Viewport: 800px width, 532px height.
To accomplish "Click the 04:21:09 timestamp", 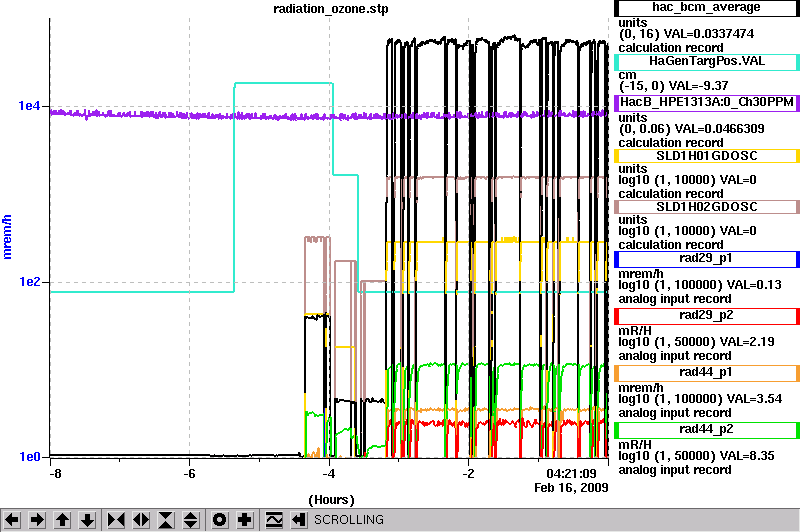I will pos(571,474).
